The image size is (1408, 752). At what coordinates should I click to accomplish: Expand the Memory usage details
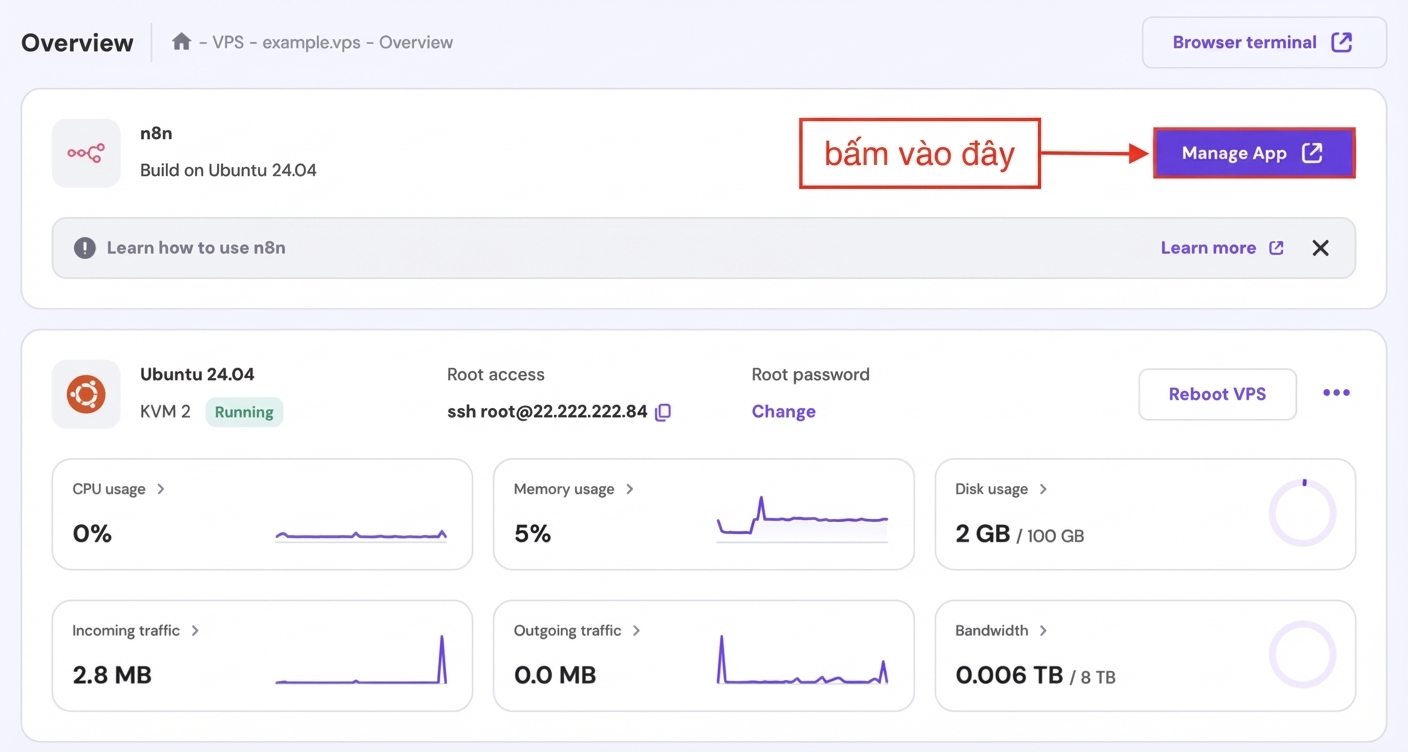(x=630, y=489)
